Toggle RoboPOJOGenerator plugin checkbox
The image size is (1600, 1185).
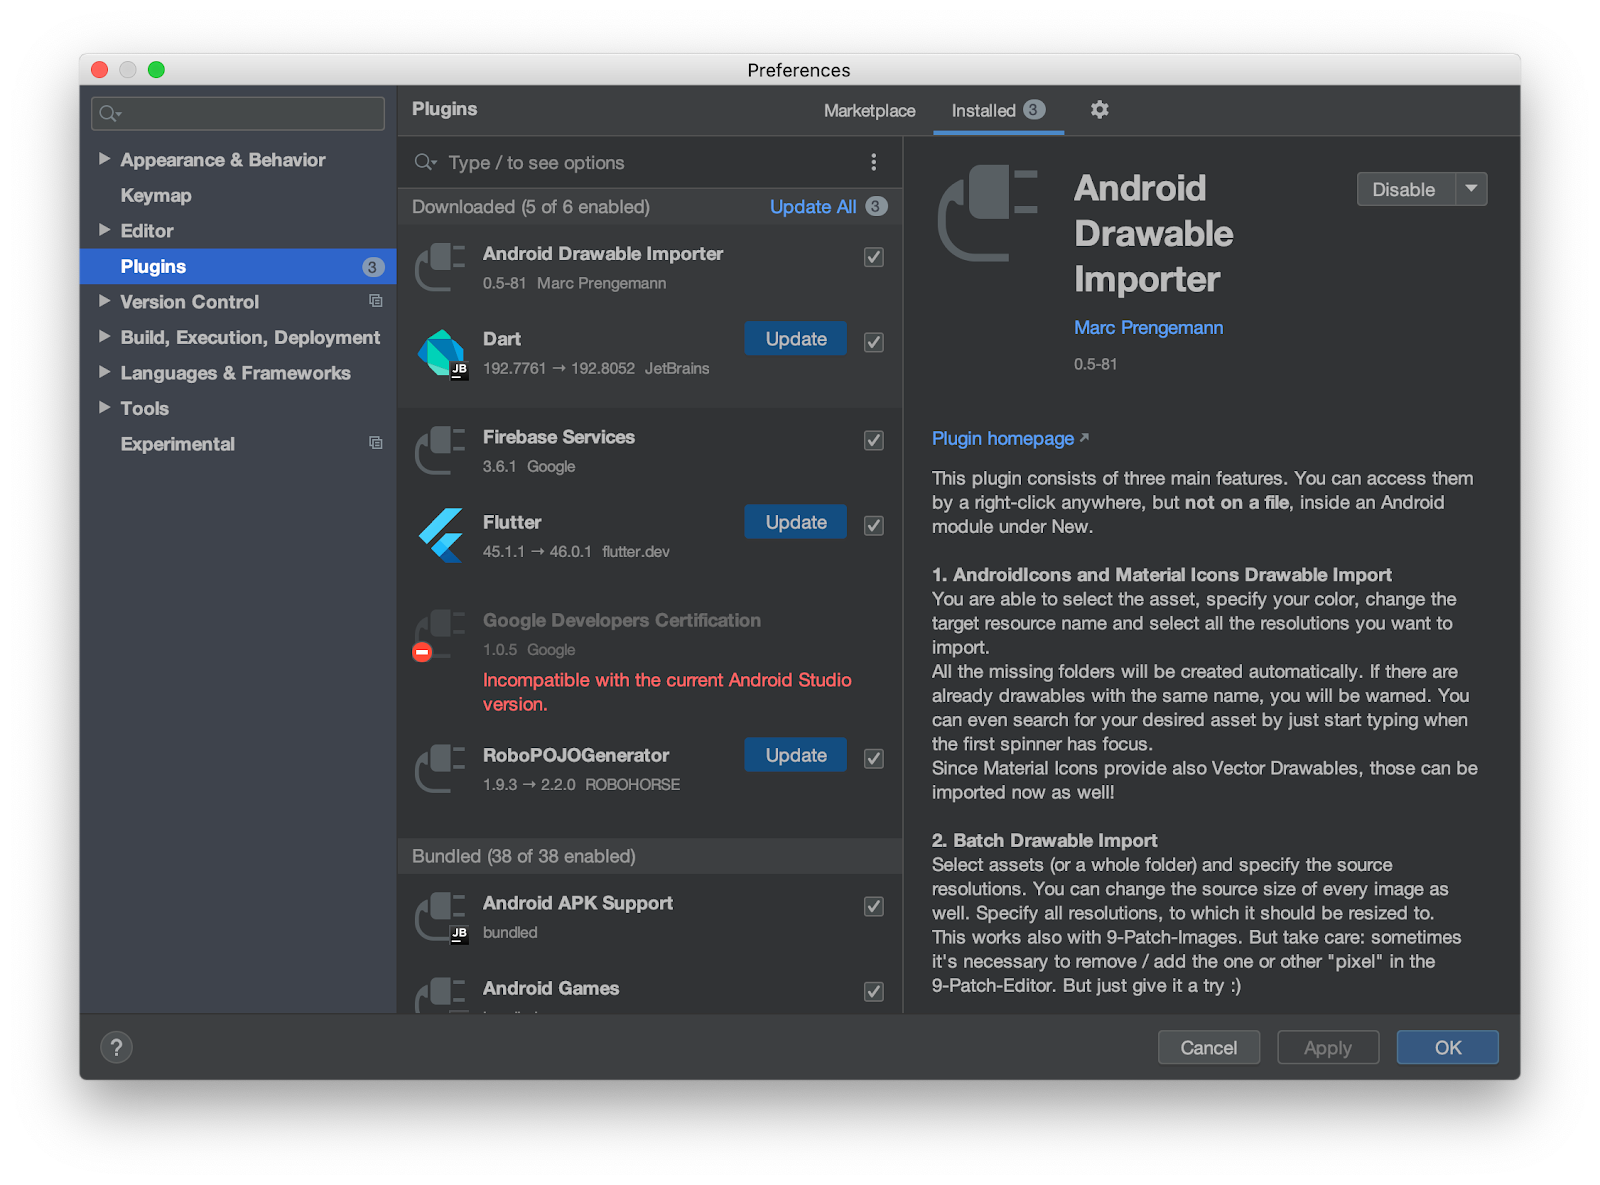[874, 758]
